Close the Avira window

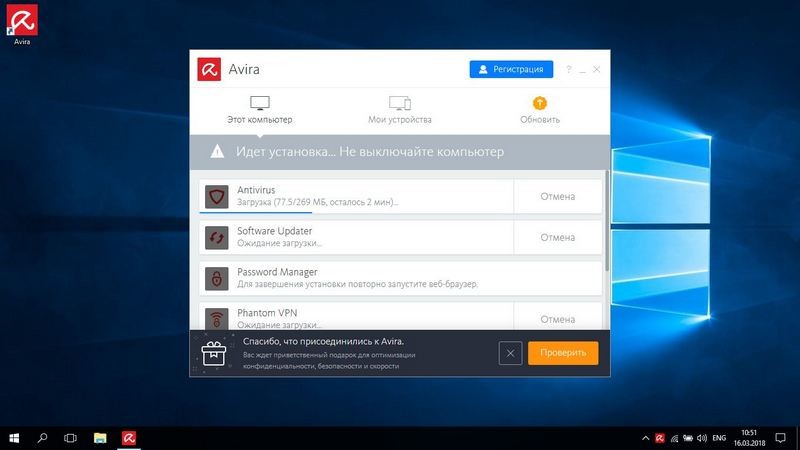click(x=596, y=69)
